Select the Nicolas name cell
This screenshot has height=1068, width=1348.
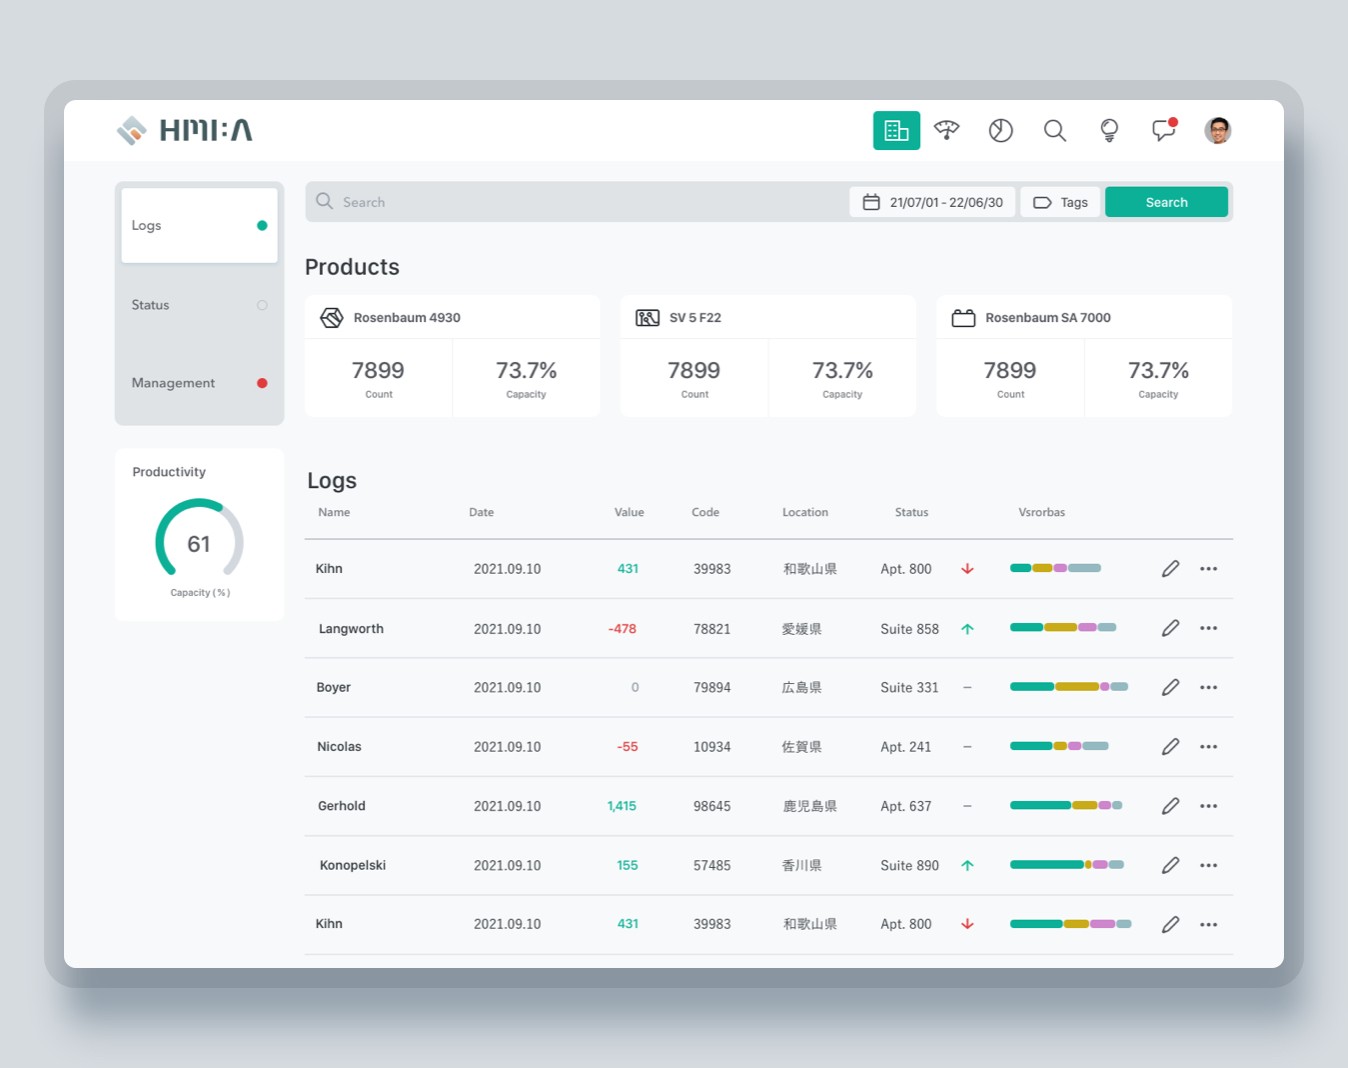pos(339,747)
